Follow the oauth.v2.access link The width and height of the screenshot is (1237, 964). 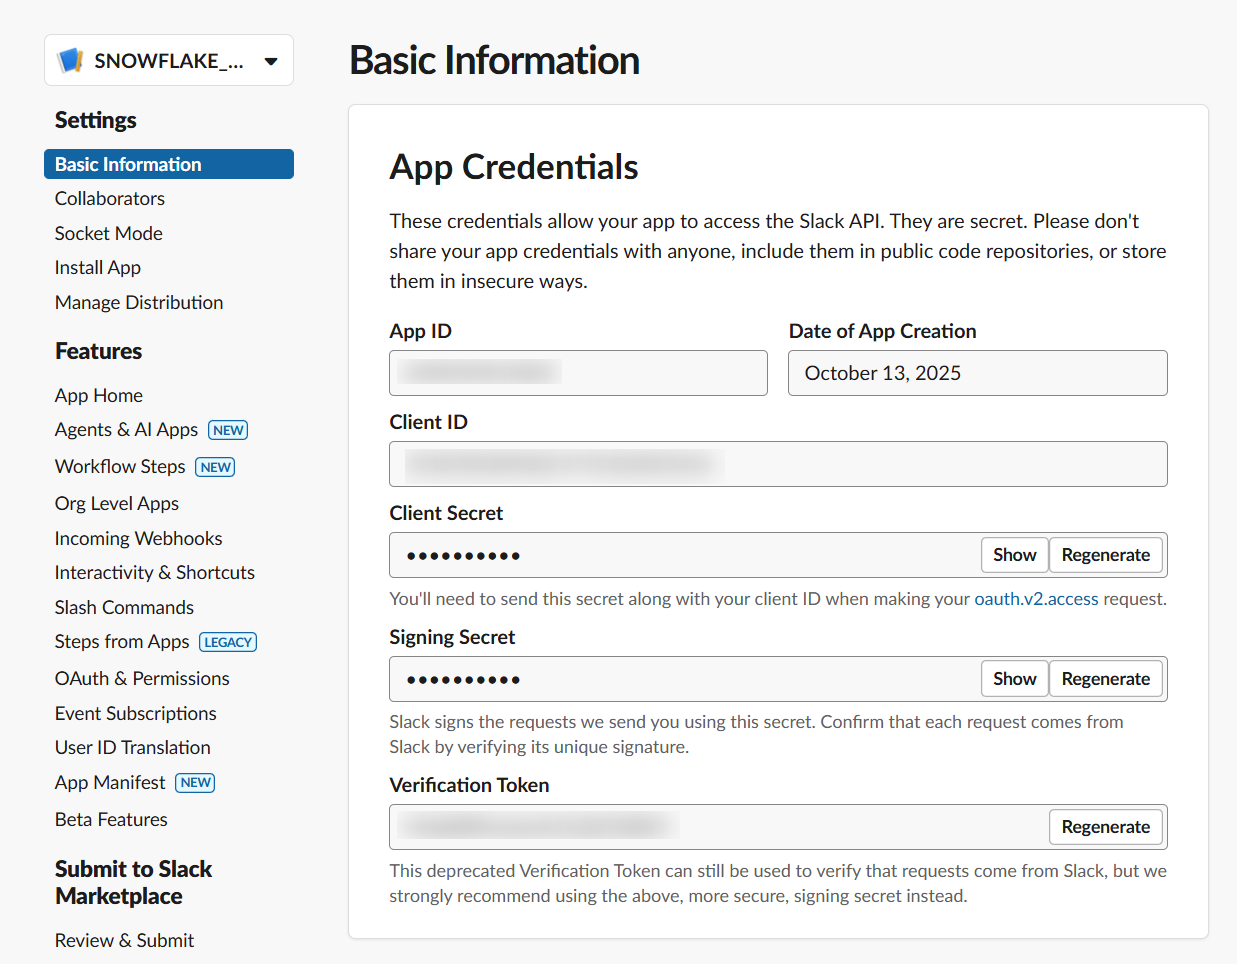pos(1036,599)
